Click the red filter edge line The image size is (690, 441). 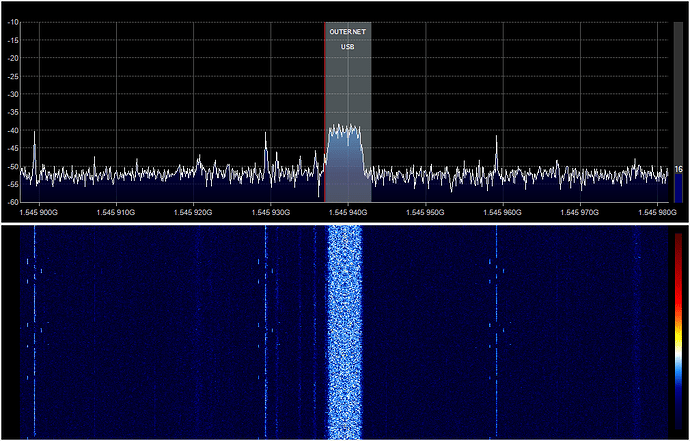(325, 112)
